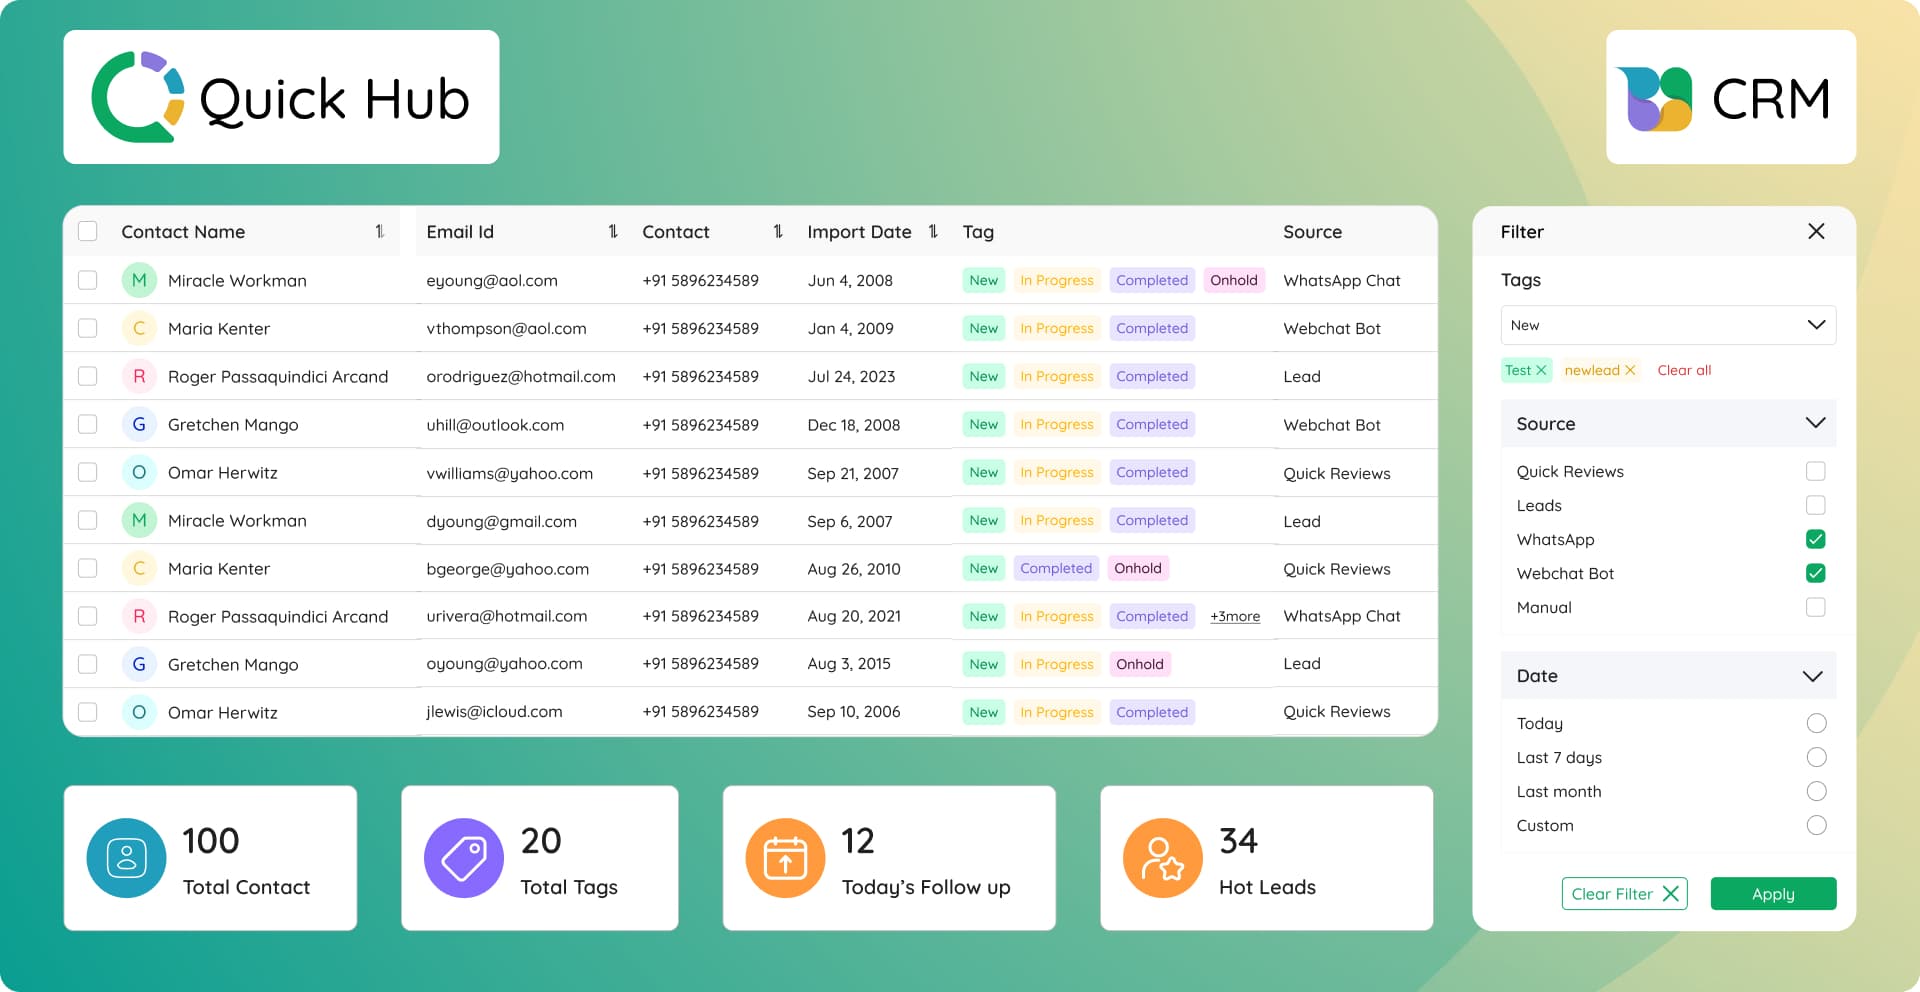Screen dimensions: 1920x992
Task: Check the select-all checkbox in table header
Action: tap(87, 230)
